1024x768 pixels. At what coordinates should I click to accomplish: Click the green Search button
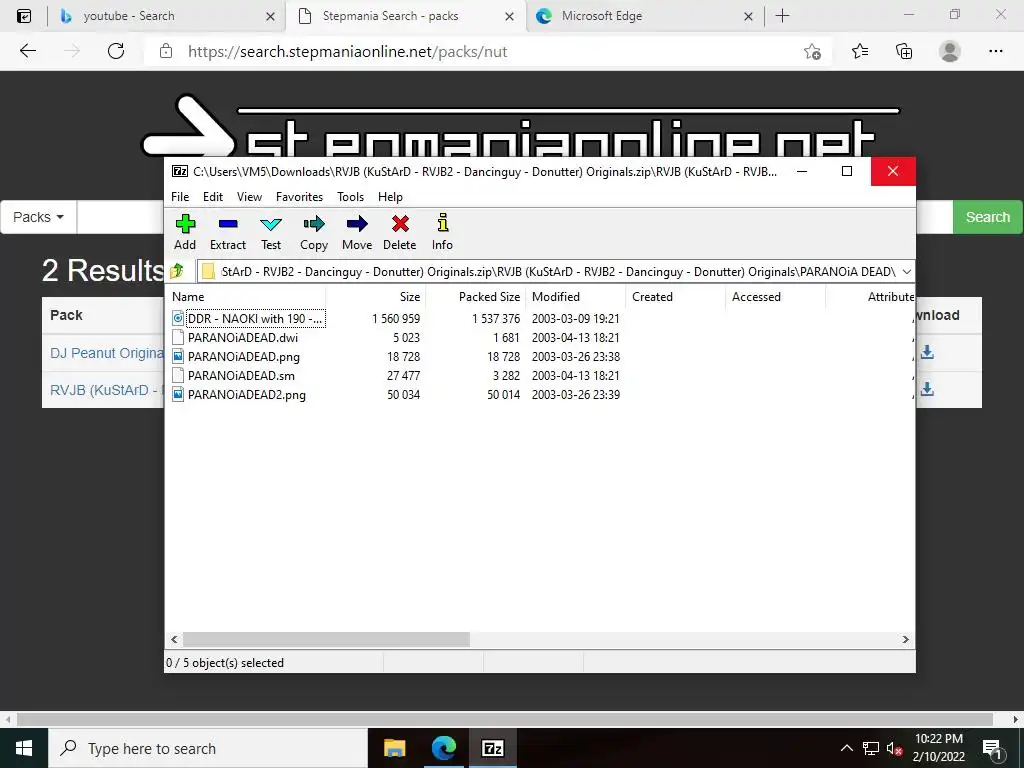pyautogui.click(x=987, y=217)
